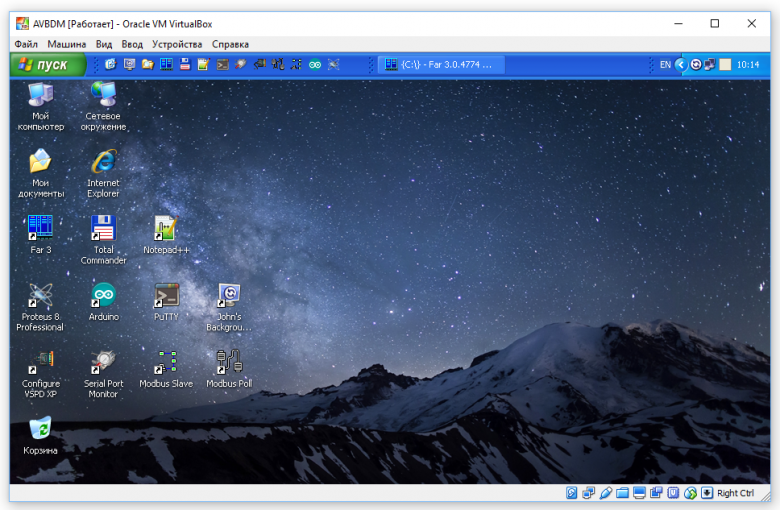Launch Far Manager from quick launch bar

coord(166,65)
